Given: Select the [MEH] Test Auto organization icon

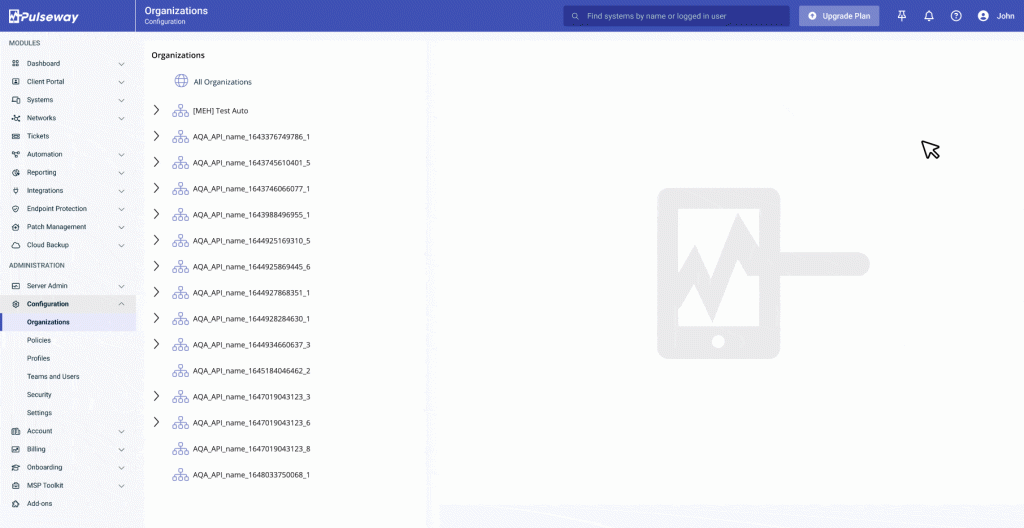Looking at the screenshot, I should pyautogui.click(x=180, y=110).
